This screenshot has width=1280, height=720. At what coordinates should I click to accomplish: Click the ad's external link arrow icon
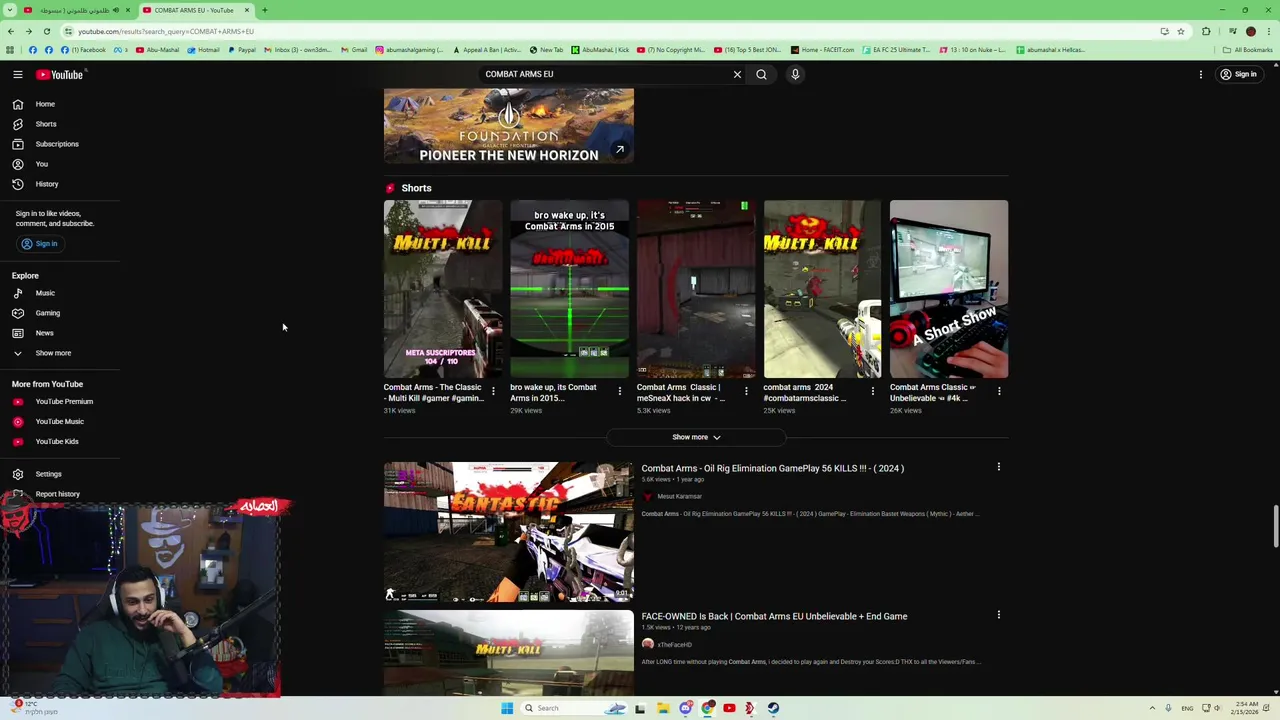(620, 150)
